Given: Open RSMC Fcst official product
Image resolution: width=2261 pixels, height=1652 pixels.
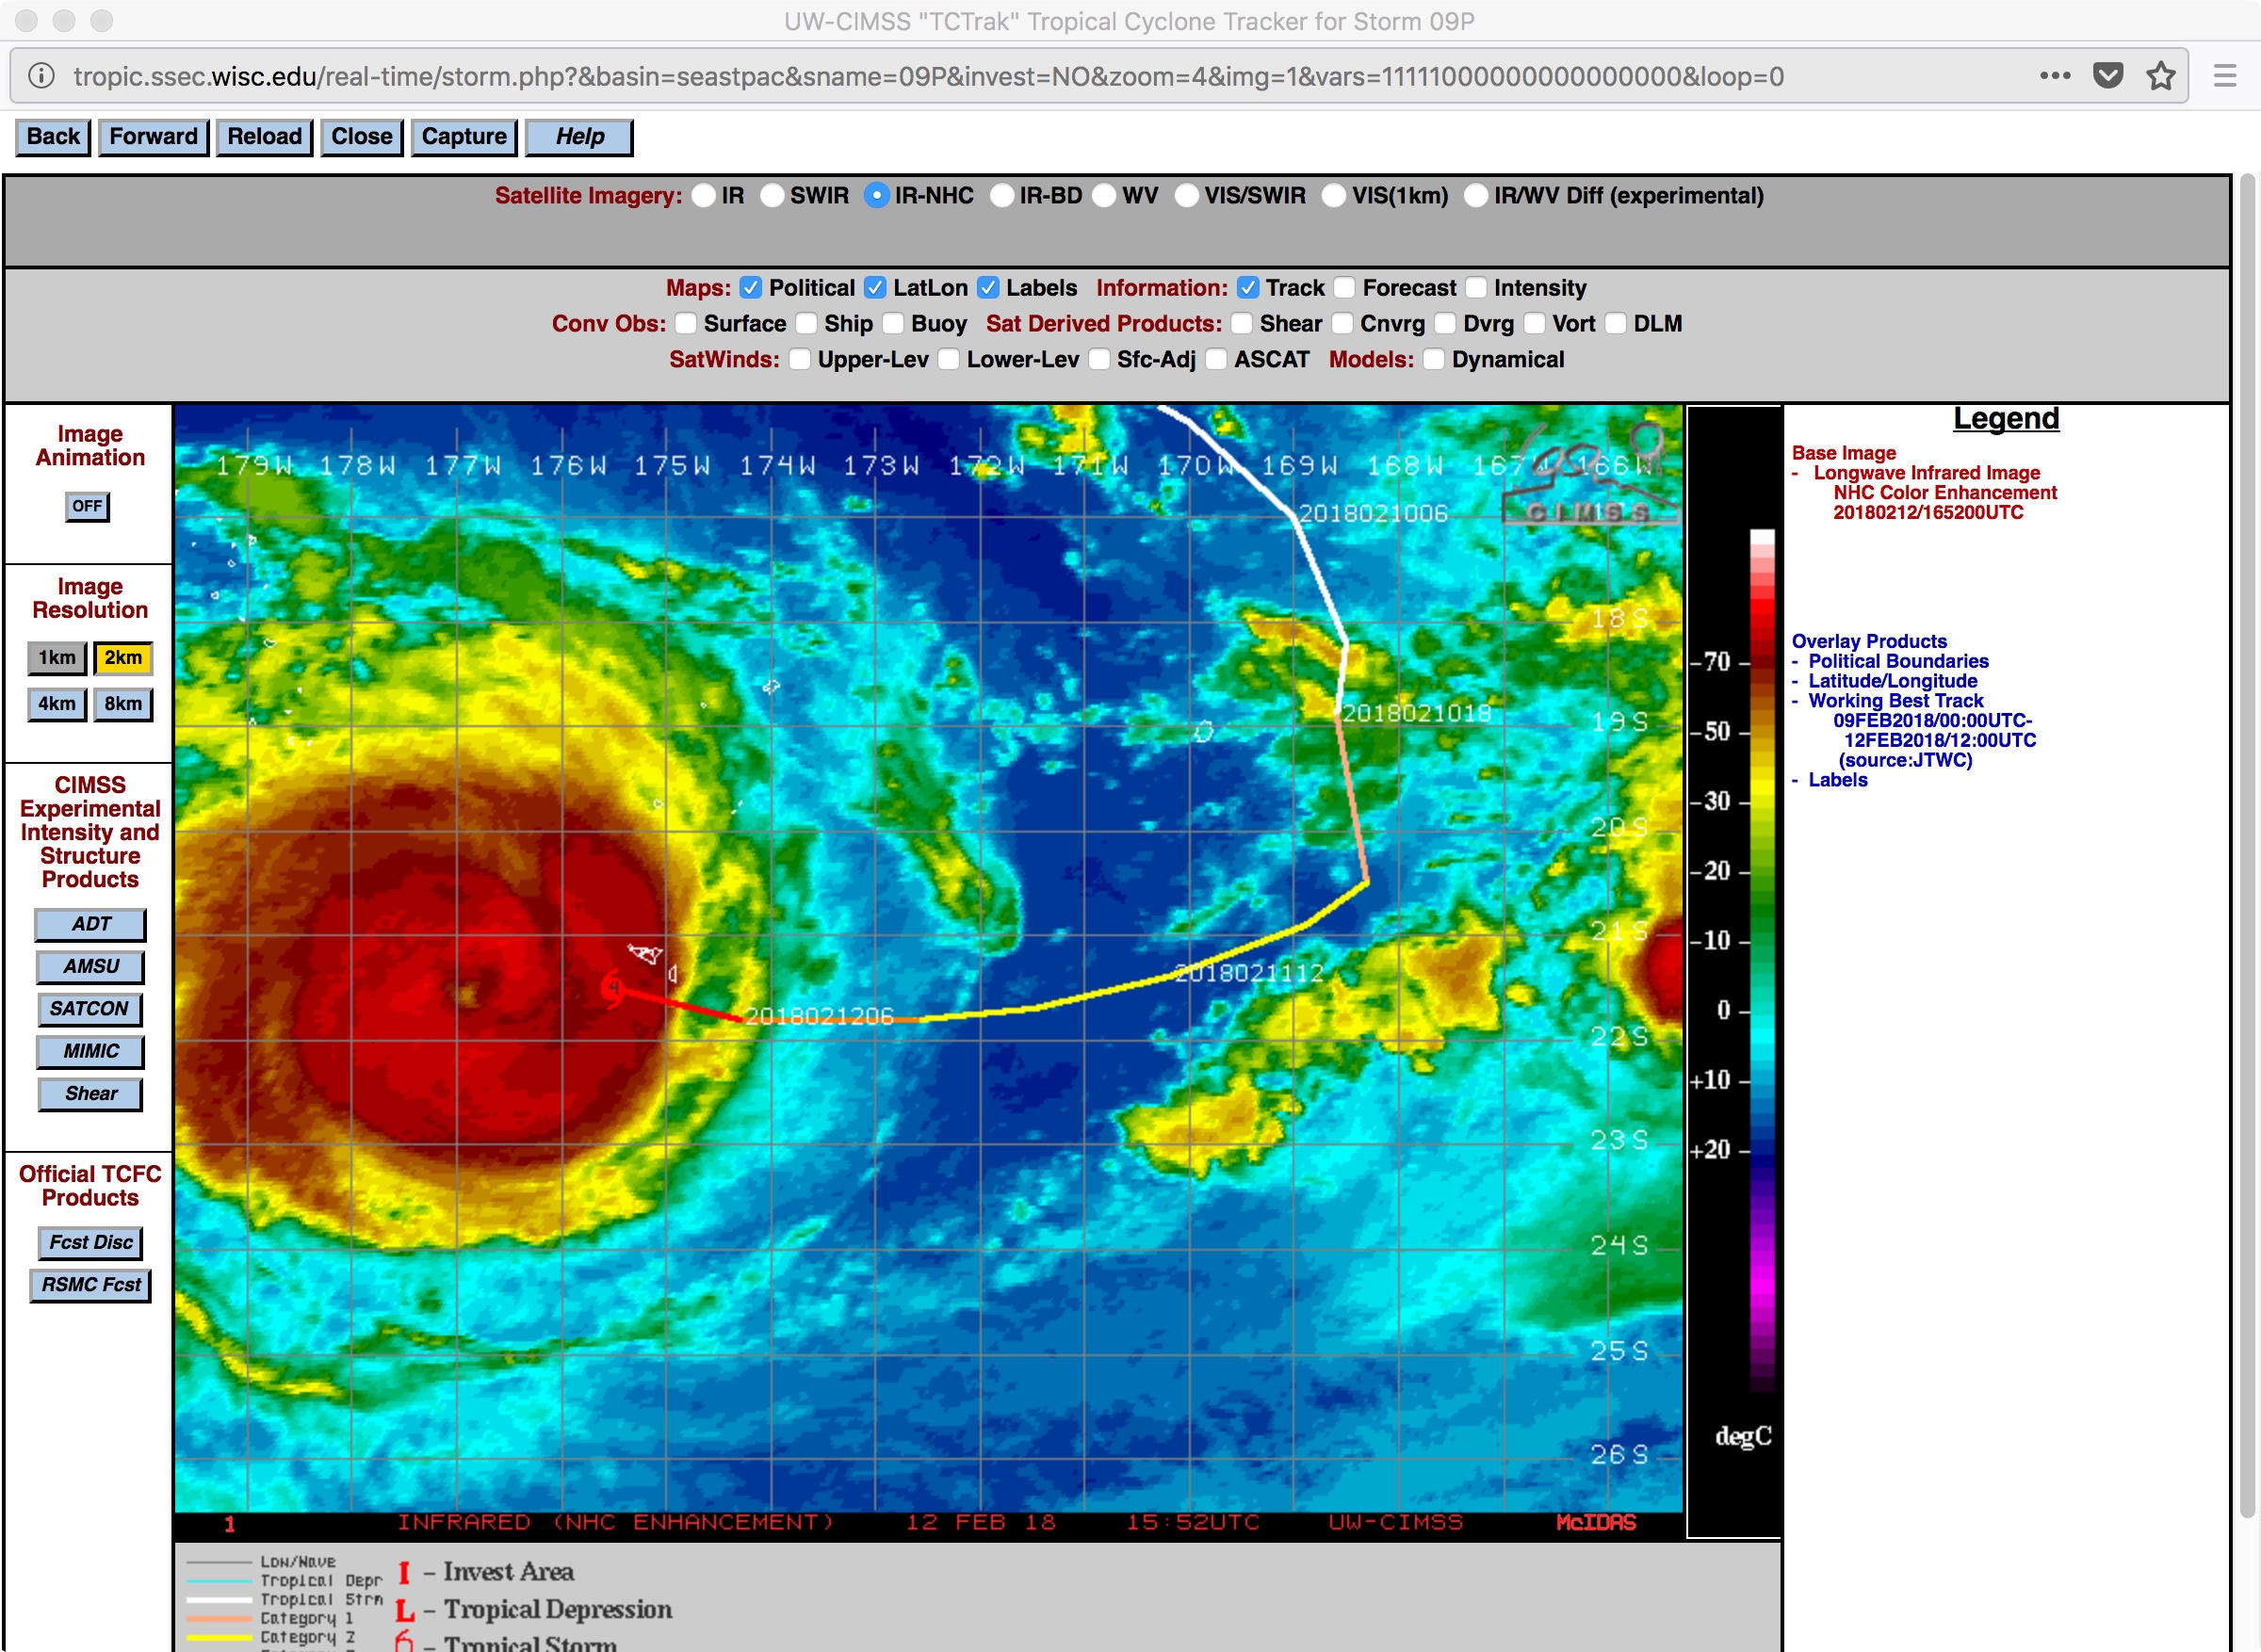Looking at the screenshot, I should coord(90,1285).
